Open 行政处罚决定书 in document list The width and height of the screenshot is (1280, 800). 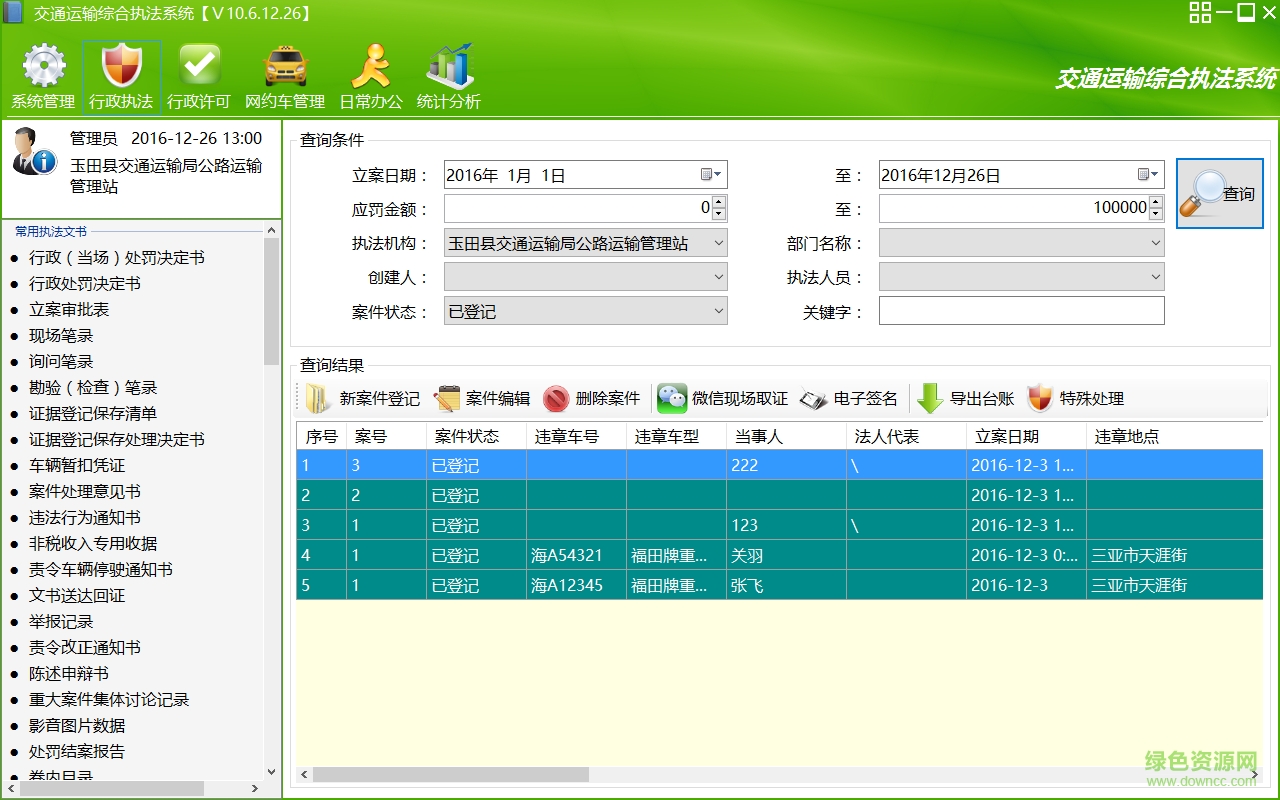(84, 284)
